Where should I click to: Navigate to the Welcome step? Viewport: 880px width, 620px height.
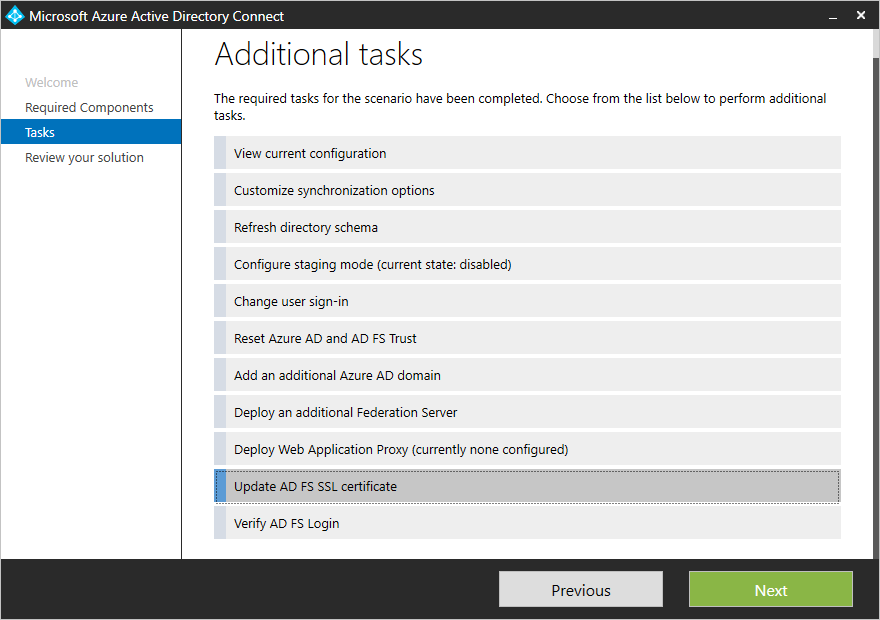click(52, 82)
